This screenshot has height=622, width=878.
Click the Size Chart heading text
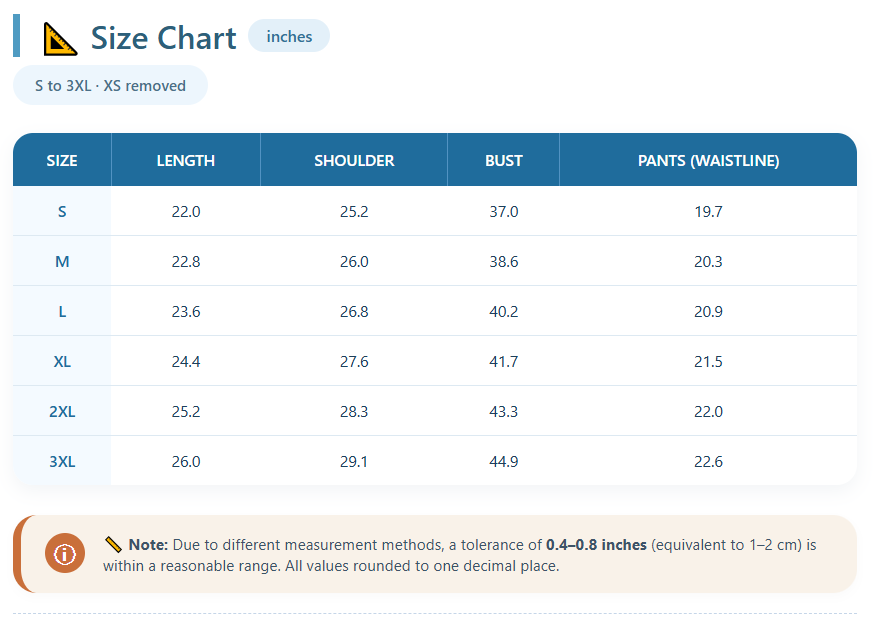pyautogui.click(x=163, y=38)
